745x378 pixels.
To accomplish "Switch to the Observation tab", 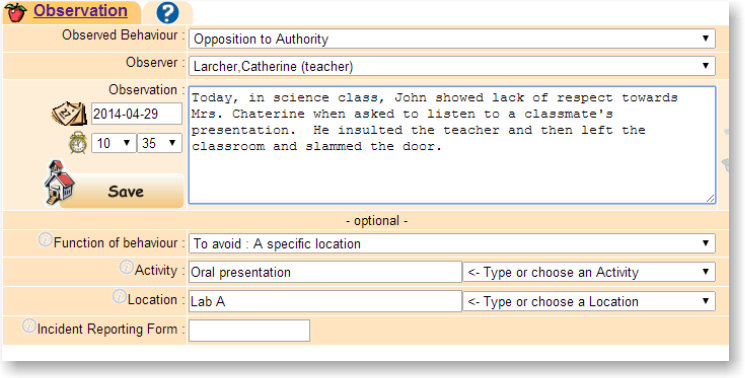I will pyautogui.click(x=80, y=11).
